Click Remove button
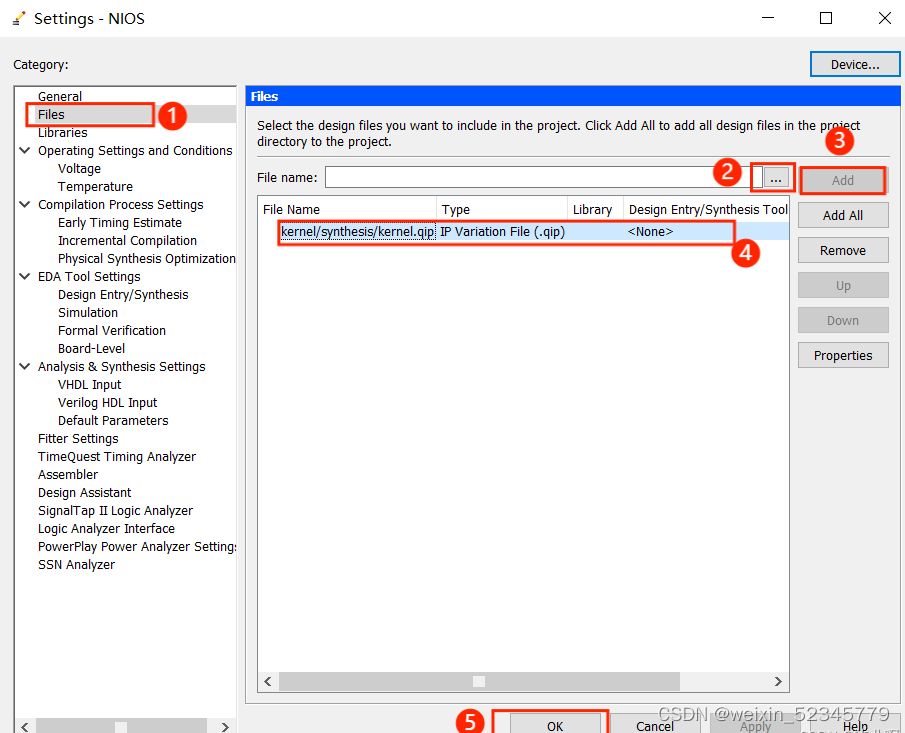Viewport: 905px width, 733px height. coord(843,250)
